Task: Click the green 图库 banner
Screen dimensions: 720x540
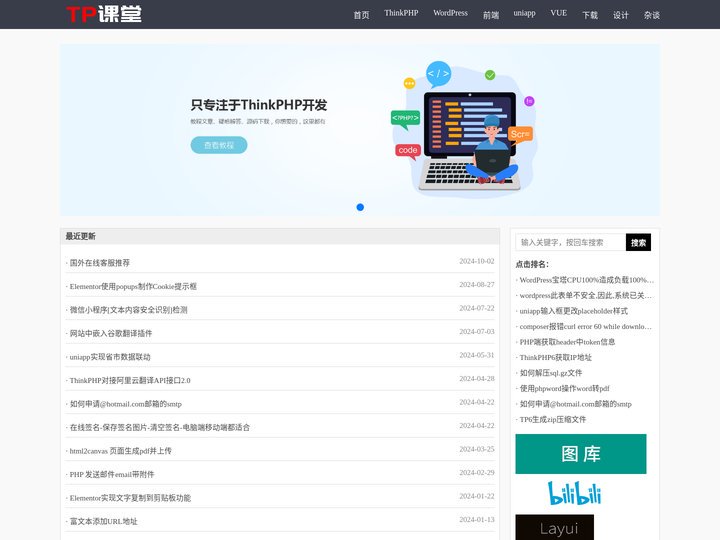Action: click(x=581, y=454)
